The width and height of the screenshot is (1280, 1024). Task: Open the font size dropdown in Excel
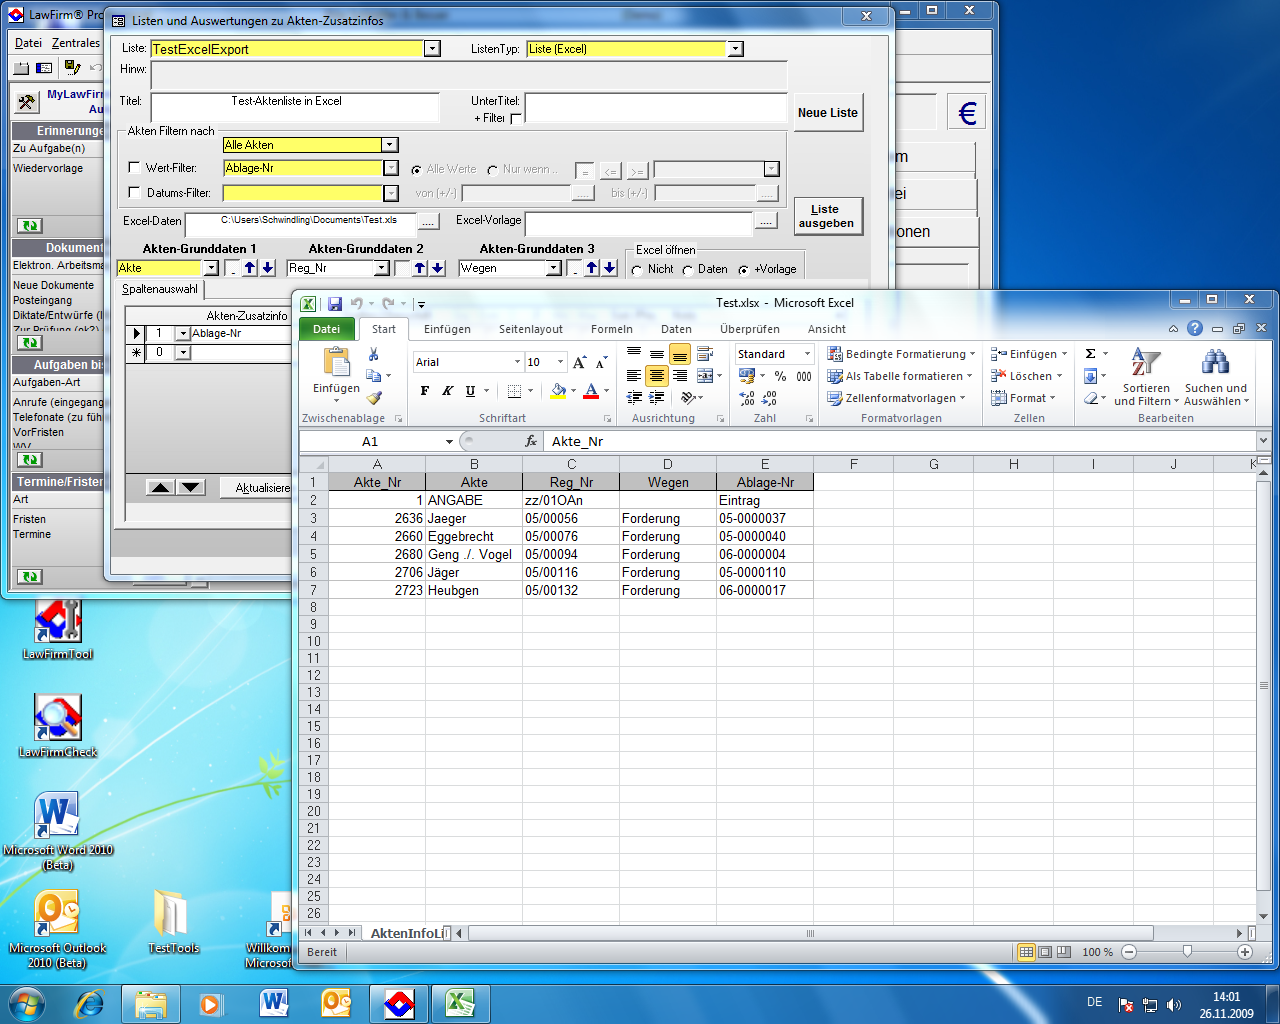(560, 362)
